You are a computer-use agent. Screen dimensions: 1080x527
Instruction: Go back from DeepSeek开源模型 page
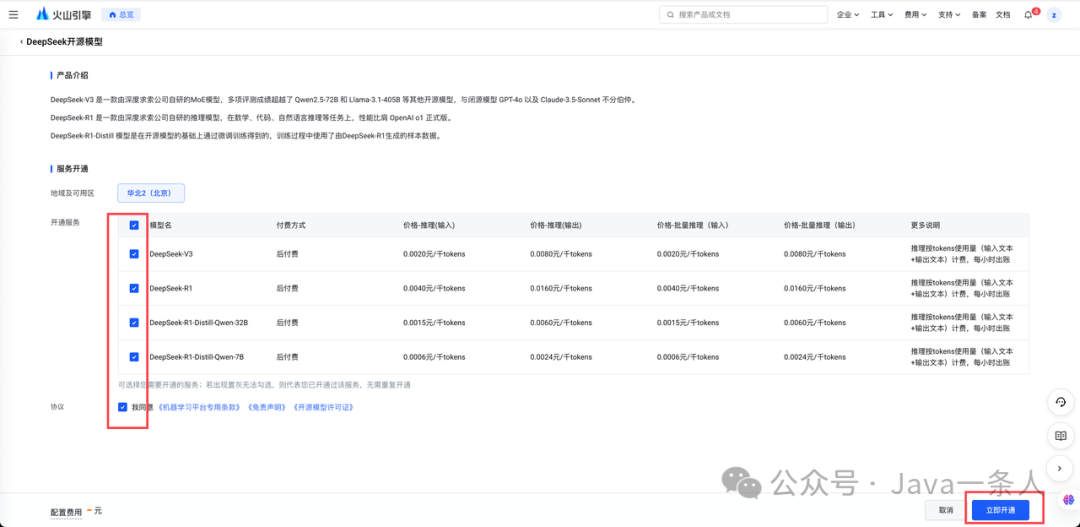click(x=21, y=42)
